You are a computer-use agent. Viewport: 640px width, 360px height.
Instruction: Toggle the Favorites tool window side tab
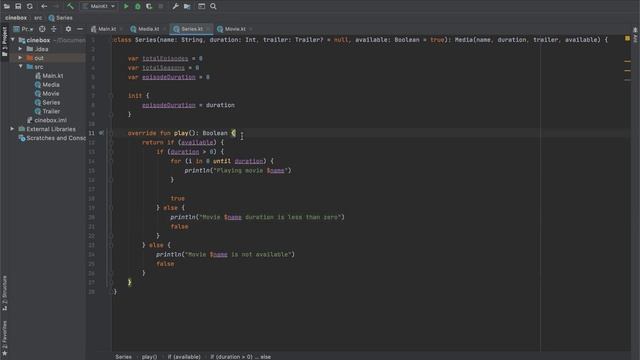[4, 337]
